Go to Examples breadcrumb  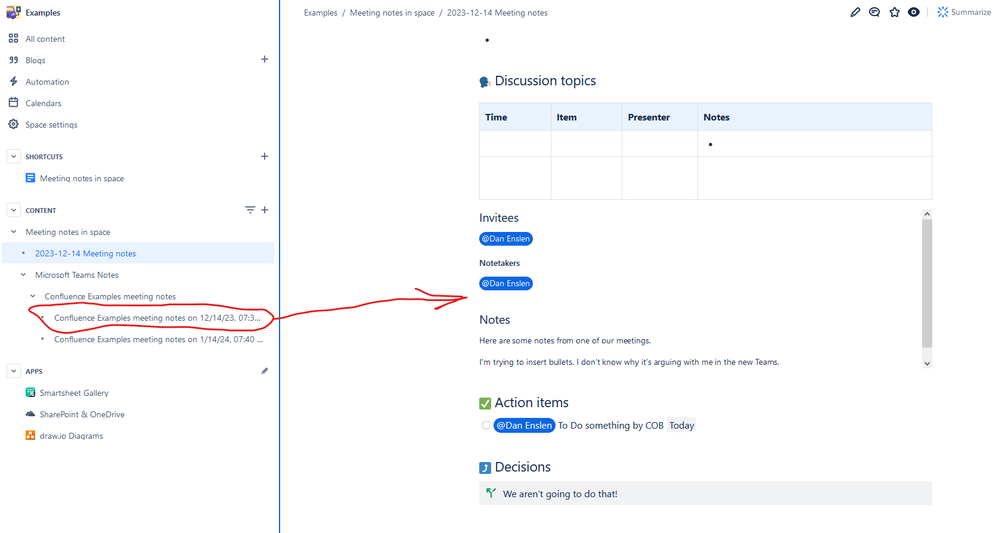coord(320,13)
